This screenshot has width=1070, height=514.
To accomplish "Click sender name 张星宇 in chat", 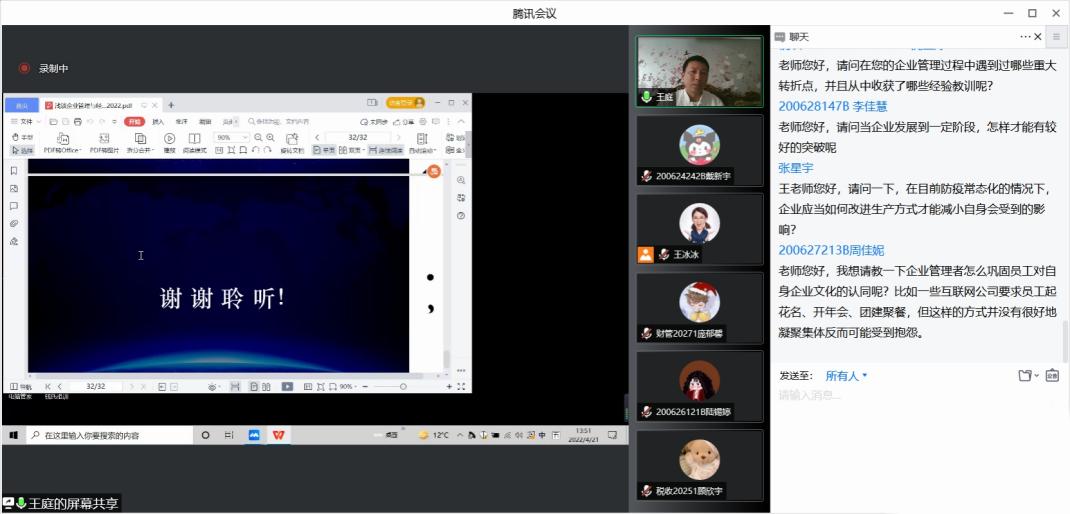I will 796,168.
